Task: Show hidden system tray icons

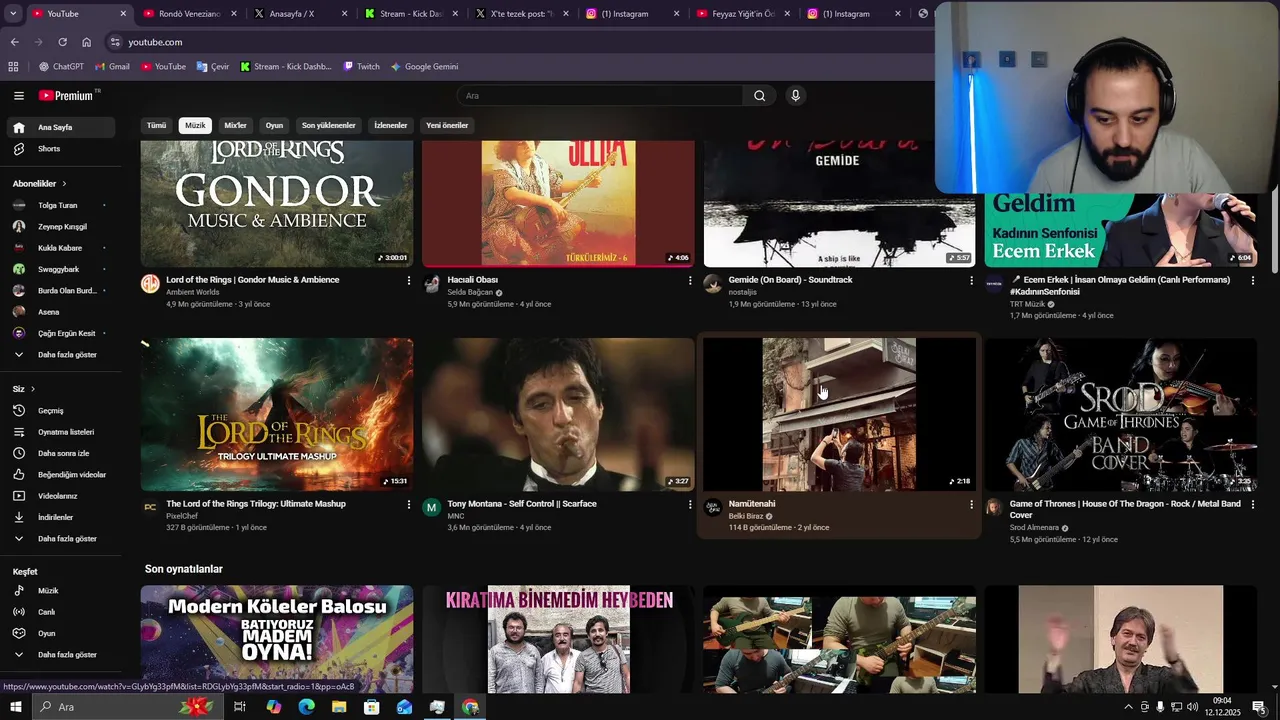Action: (1128, 707)
